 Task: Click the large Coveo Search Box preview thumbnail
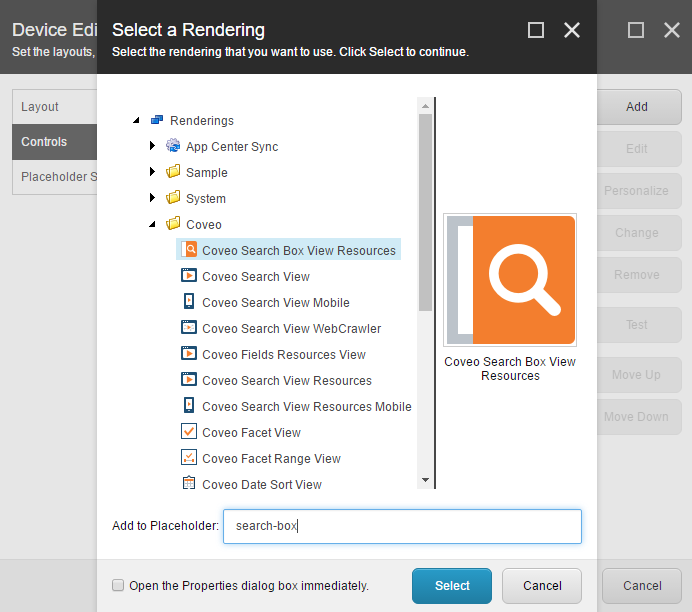(510, 280)
